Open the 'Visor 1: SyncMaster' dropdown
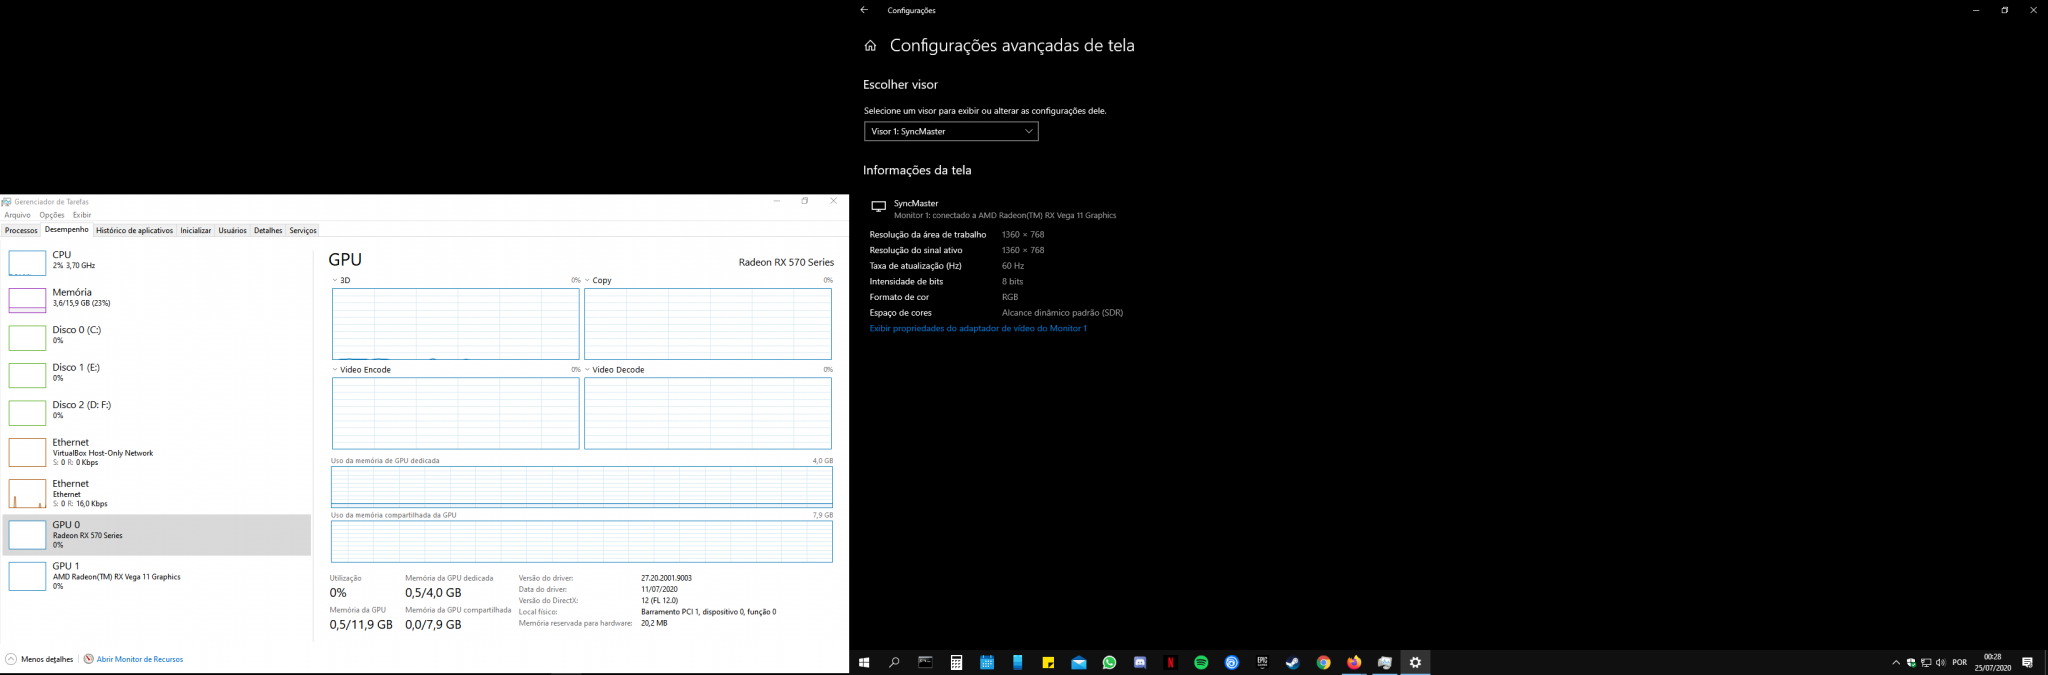 point(951,131)
